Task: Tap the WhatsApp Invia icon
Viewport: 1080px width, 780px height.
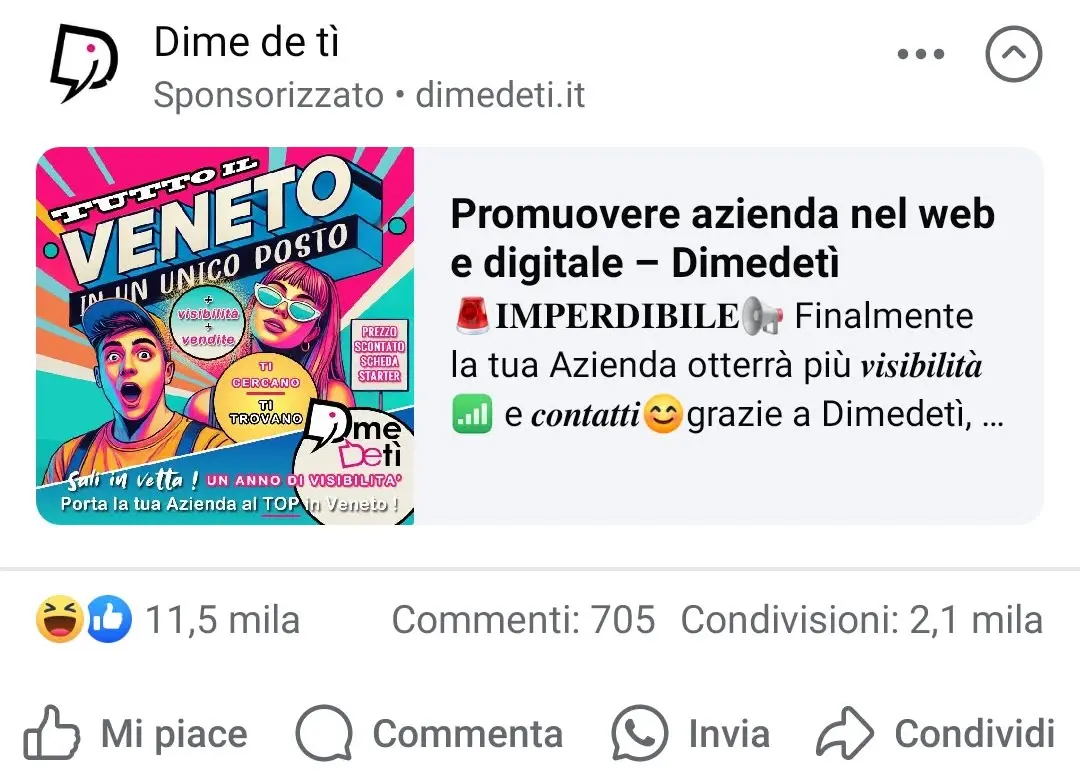Action: (x=639, y=733)
